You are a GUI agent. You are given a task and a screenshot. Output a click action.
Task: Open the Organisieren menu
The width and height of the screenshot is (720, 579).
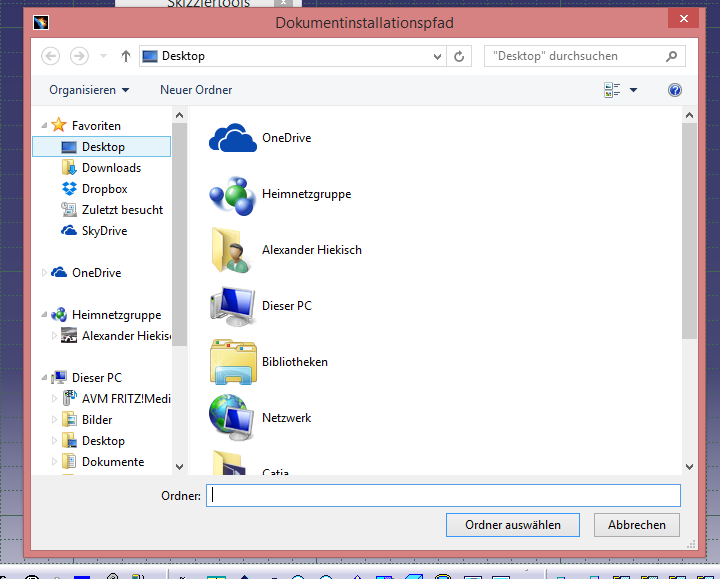pyautogui.click(x=89, y=90)
